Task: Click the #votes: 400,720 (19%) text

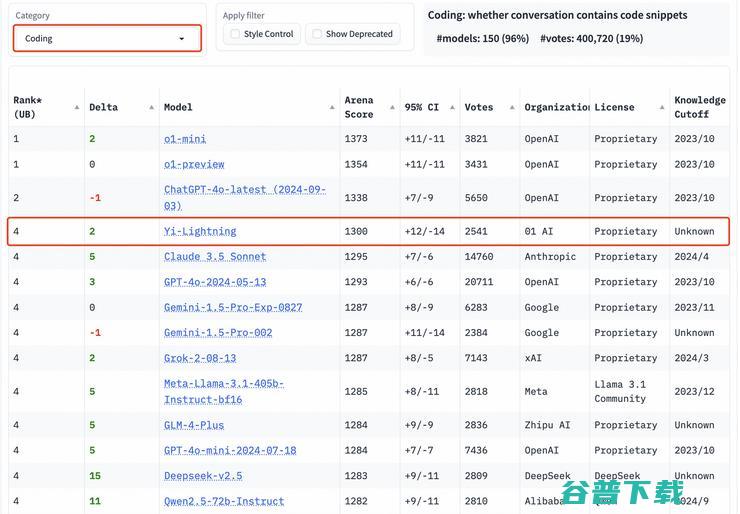Action: 591,39
